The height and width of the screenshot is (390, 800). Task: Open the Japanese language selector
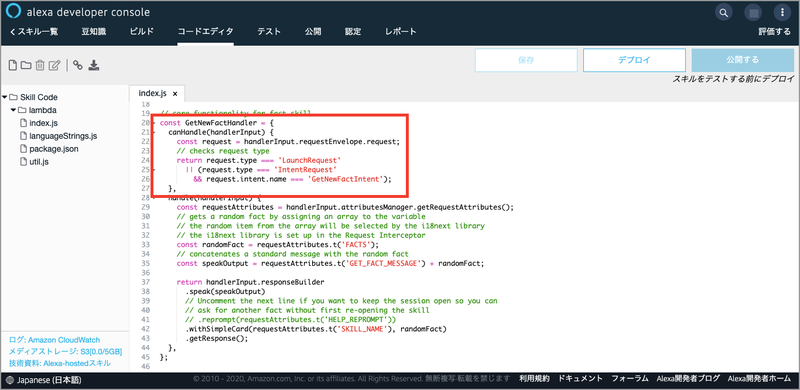point(44,380)
